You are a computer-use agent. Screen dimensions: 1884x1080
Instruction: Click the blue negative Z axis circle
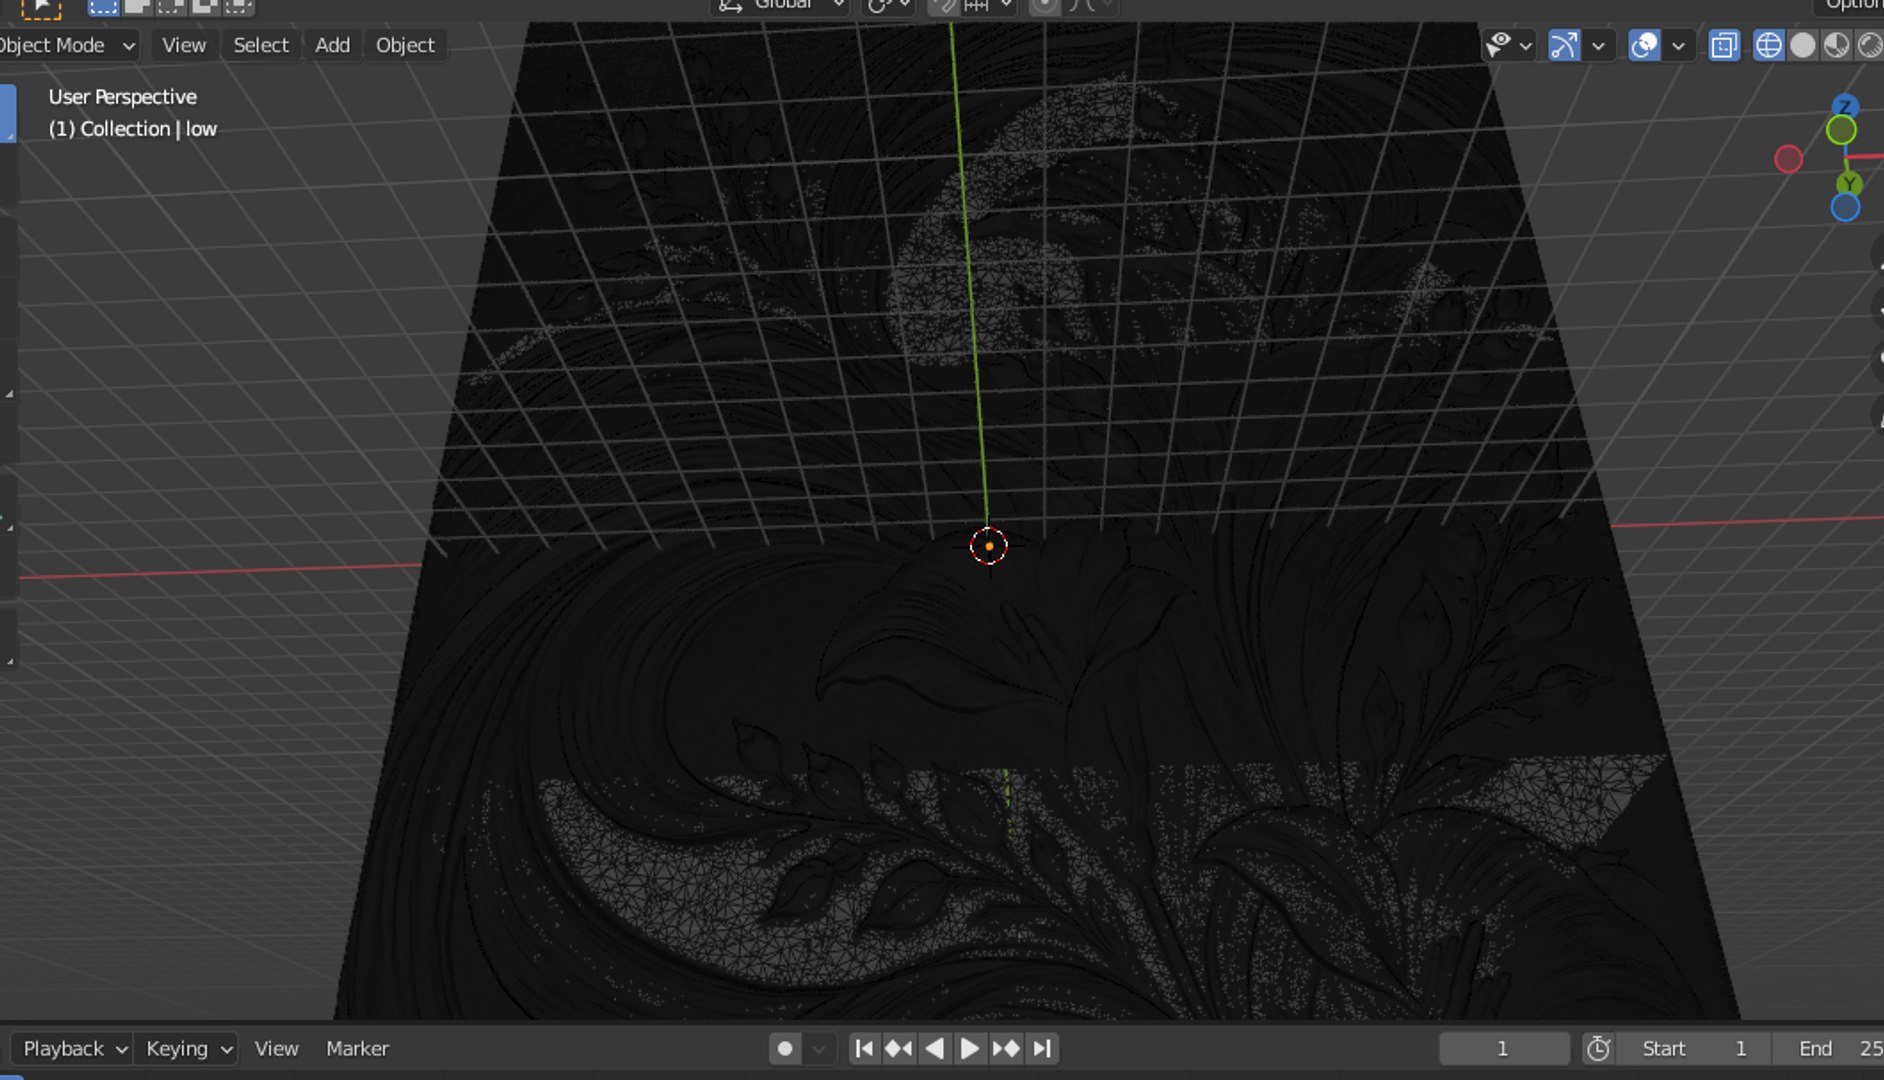[1845, 207]
